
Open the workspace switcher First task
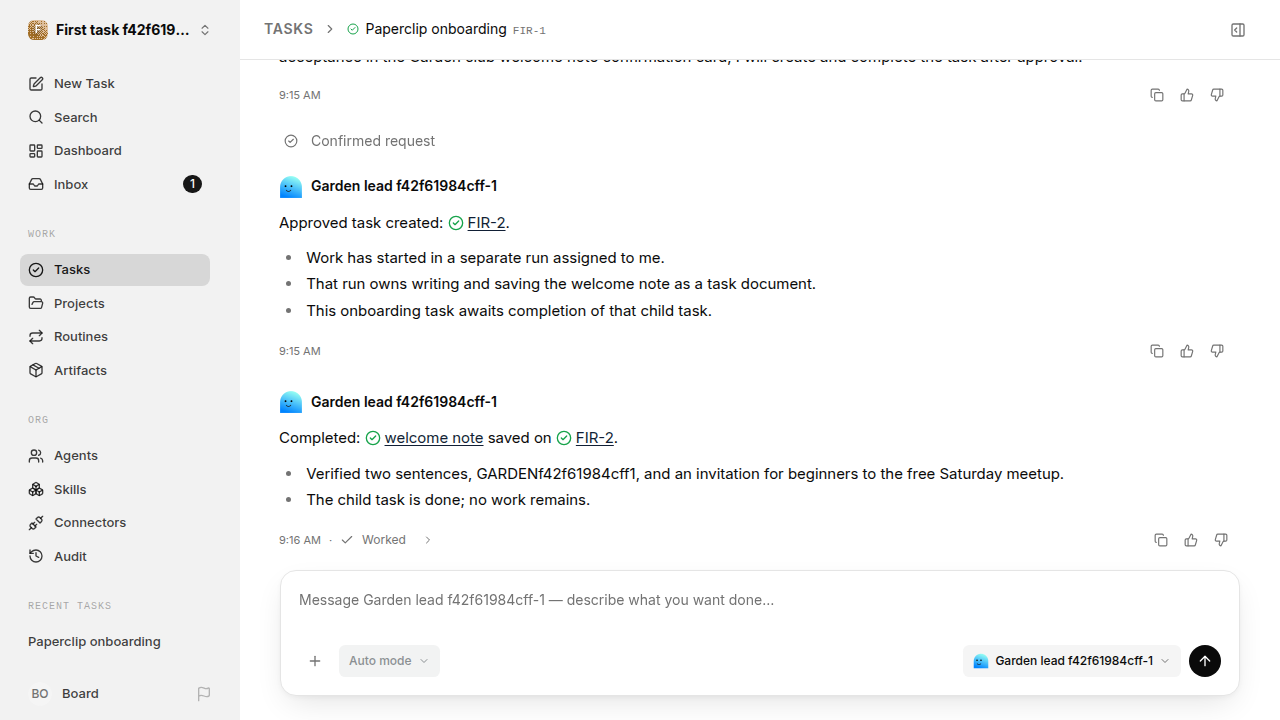click(x=120, y=30)
